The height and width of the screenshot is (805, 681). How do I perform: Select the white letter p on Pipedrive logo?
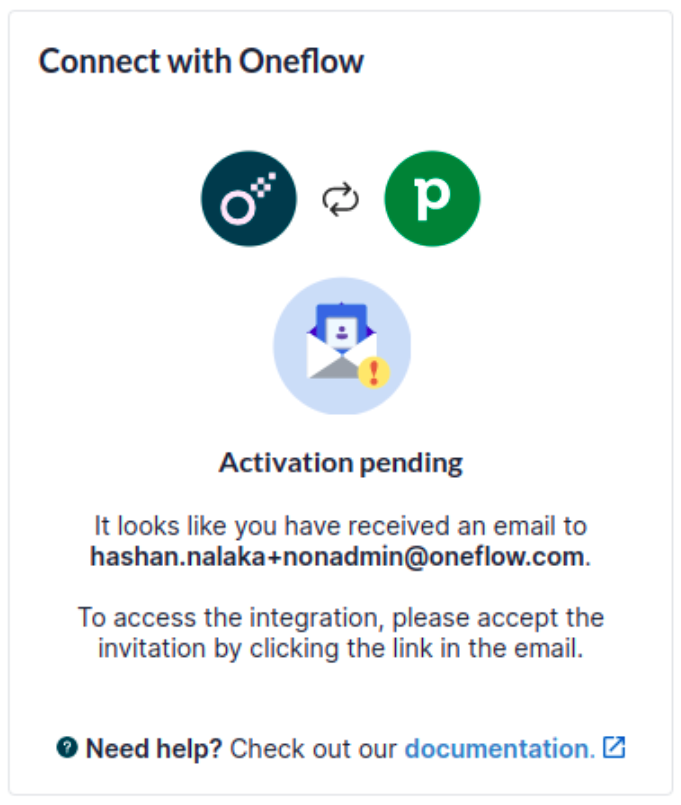[432, 197]
